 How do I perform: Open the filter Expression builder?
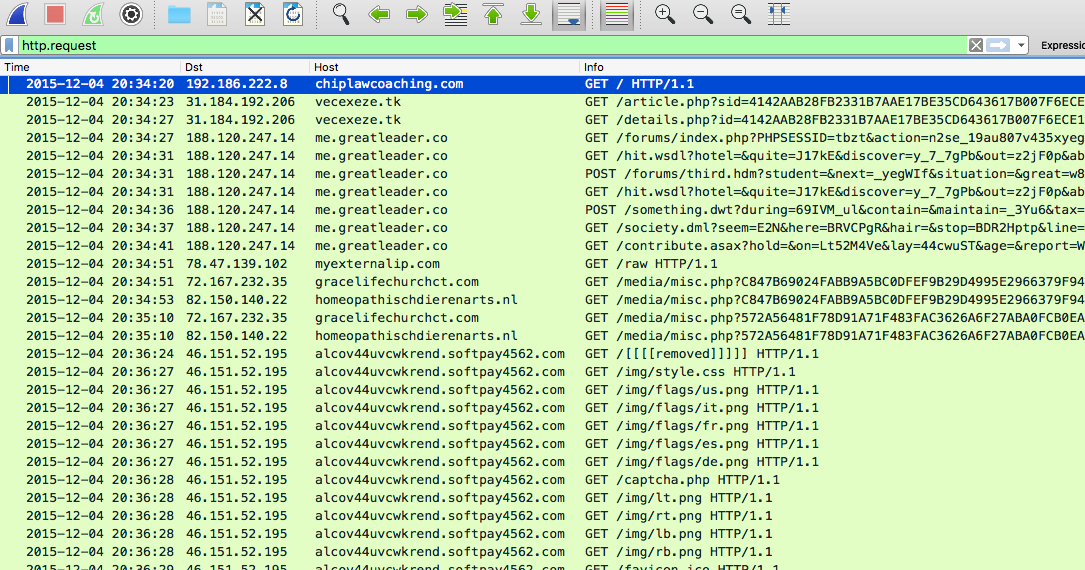(x=1062, y=45)
